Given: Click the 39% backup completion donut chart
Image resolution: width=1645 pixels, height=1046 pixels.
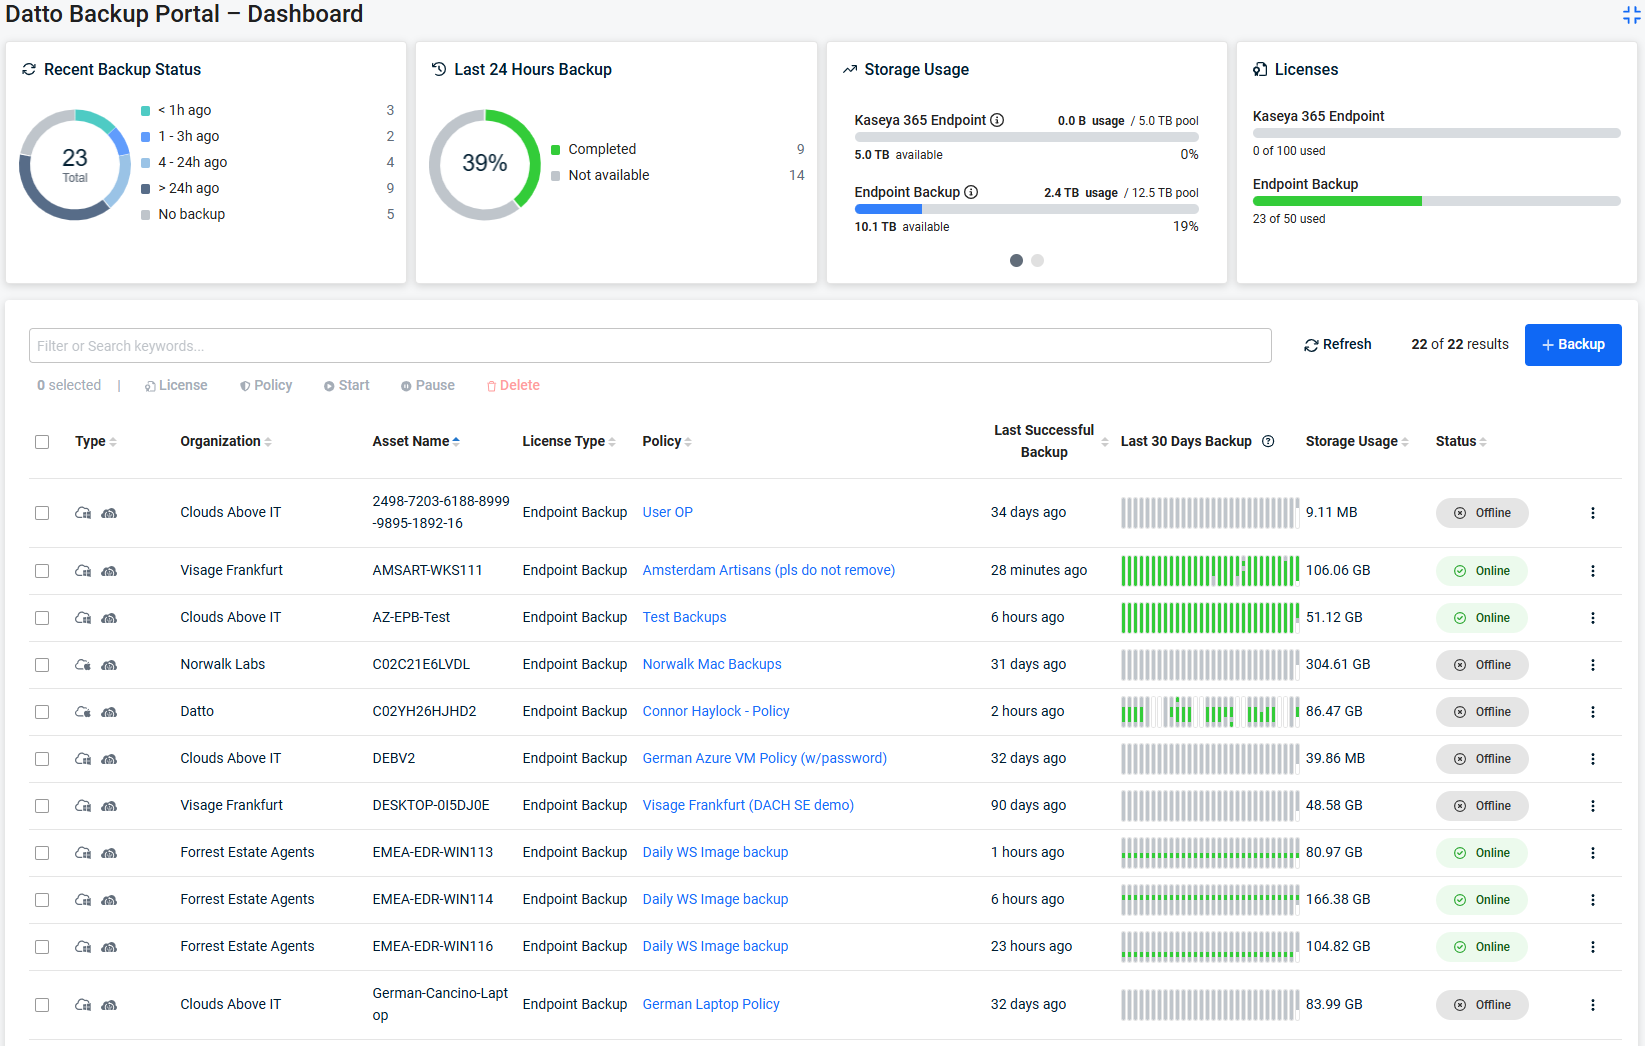Looking at the screenshot, I should (x=485, y=164).
